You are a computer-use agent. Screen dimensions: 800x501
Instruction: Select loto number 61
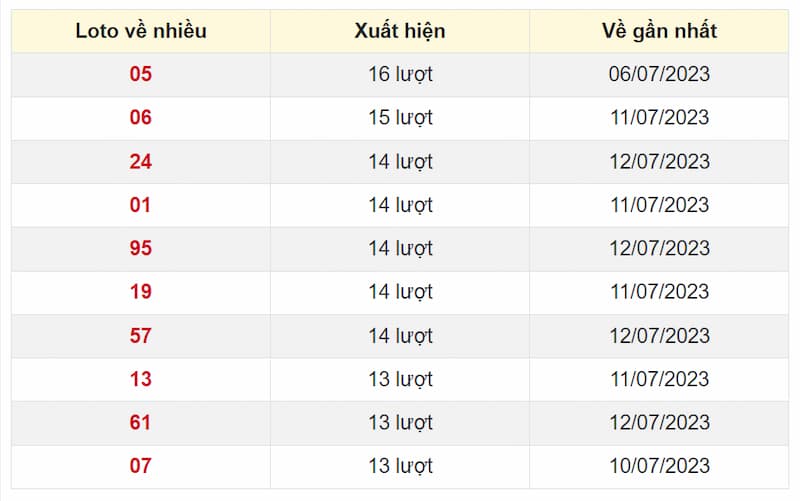pyautogui.click(x=141, y=423)
